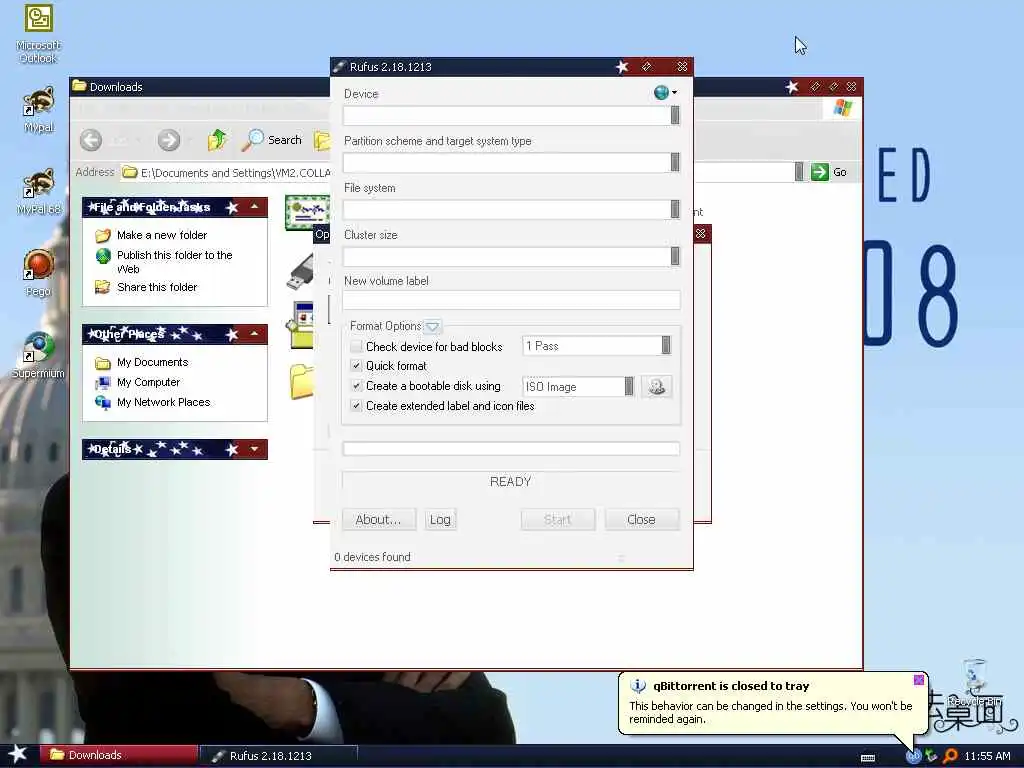Open Pego desktop shortcut
Viewport: 1024px width, 768px height.
[39, 274]
